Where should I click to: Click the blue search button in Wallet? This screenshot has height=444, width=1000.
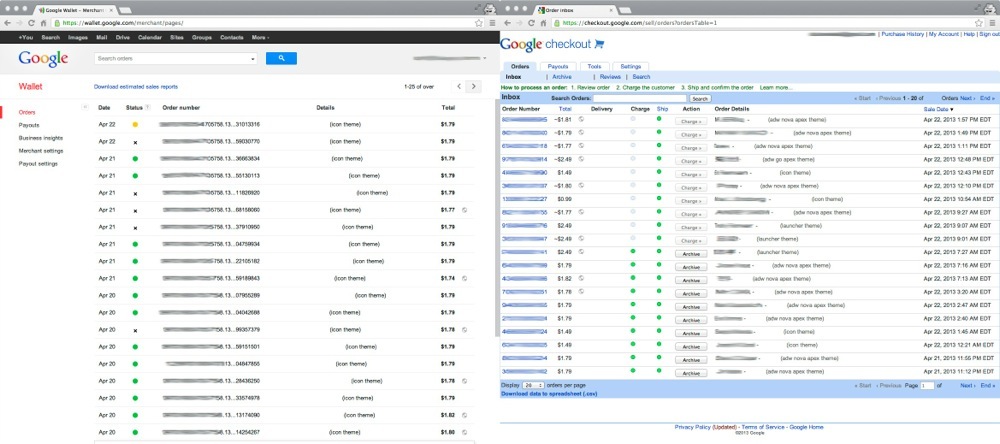[x=281, y=59]
